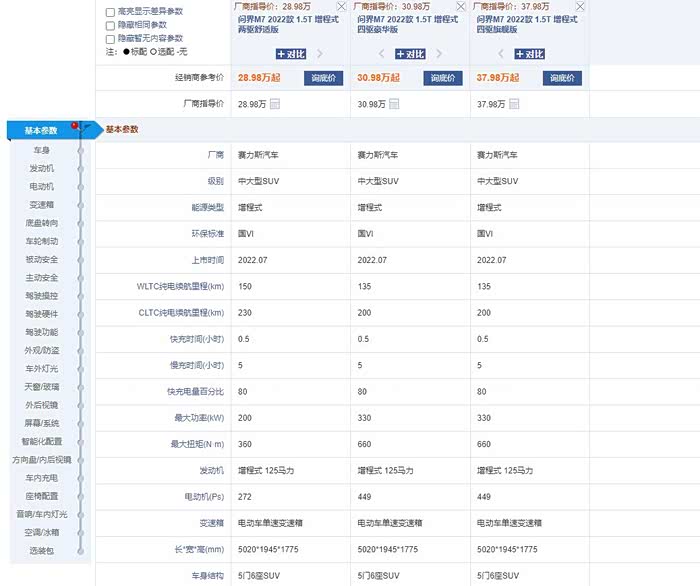The height and width of the screenshot is (586, 700).
Task: Remove the 四驱豪华版 column with its X icon
Action: tap(461, 6)
